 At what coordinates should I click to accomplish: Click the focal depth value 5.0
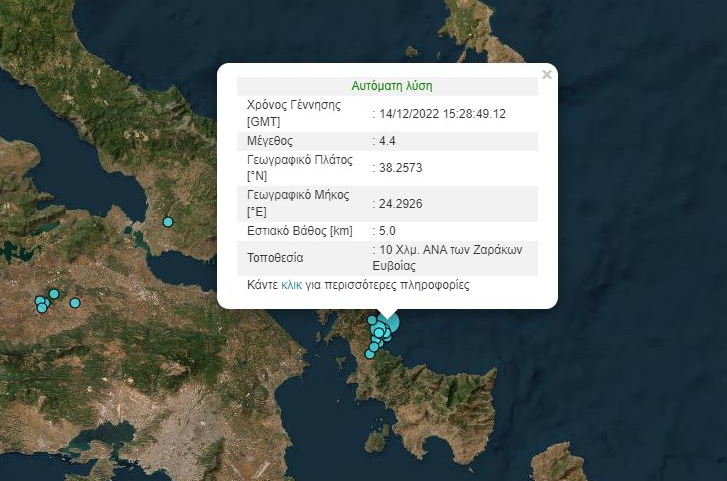point(388,231)
